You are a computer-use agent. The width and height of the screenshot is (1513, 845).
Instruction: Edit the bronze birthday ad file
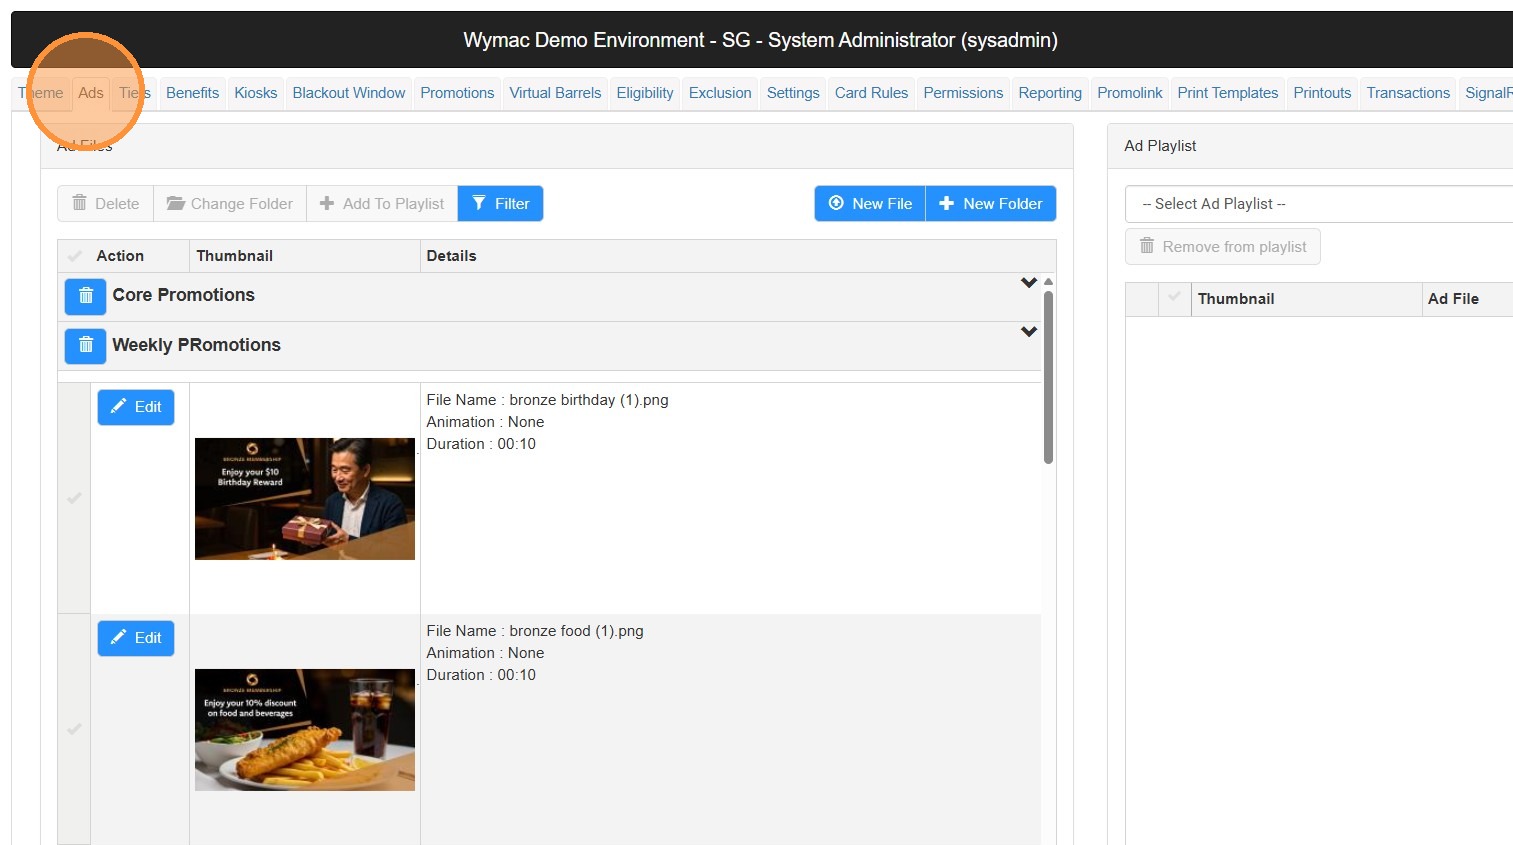tap(136, 407)
